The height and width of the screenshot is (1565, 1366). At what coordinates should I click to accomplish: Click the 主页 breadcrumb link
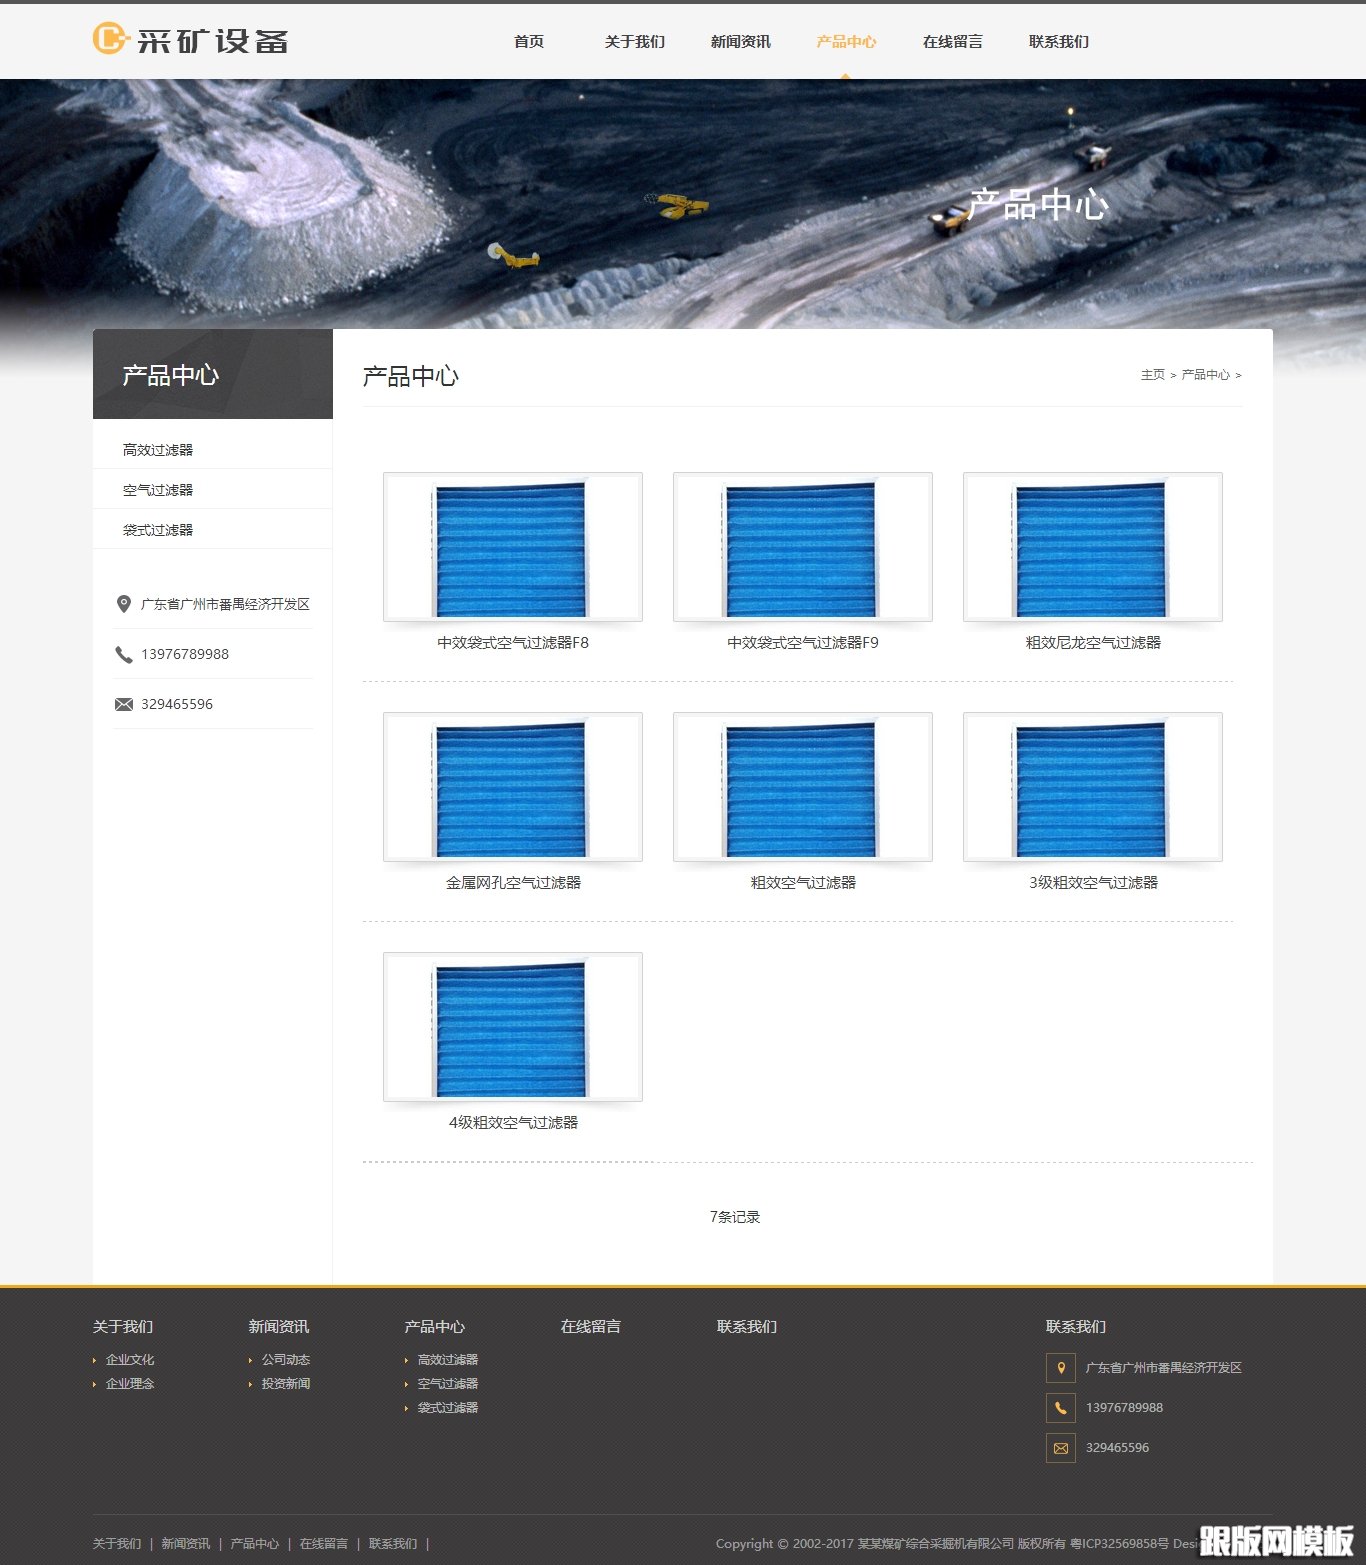(x=1152, y=375)
